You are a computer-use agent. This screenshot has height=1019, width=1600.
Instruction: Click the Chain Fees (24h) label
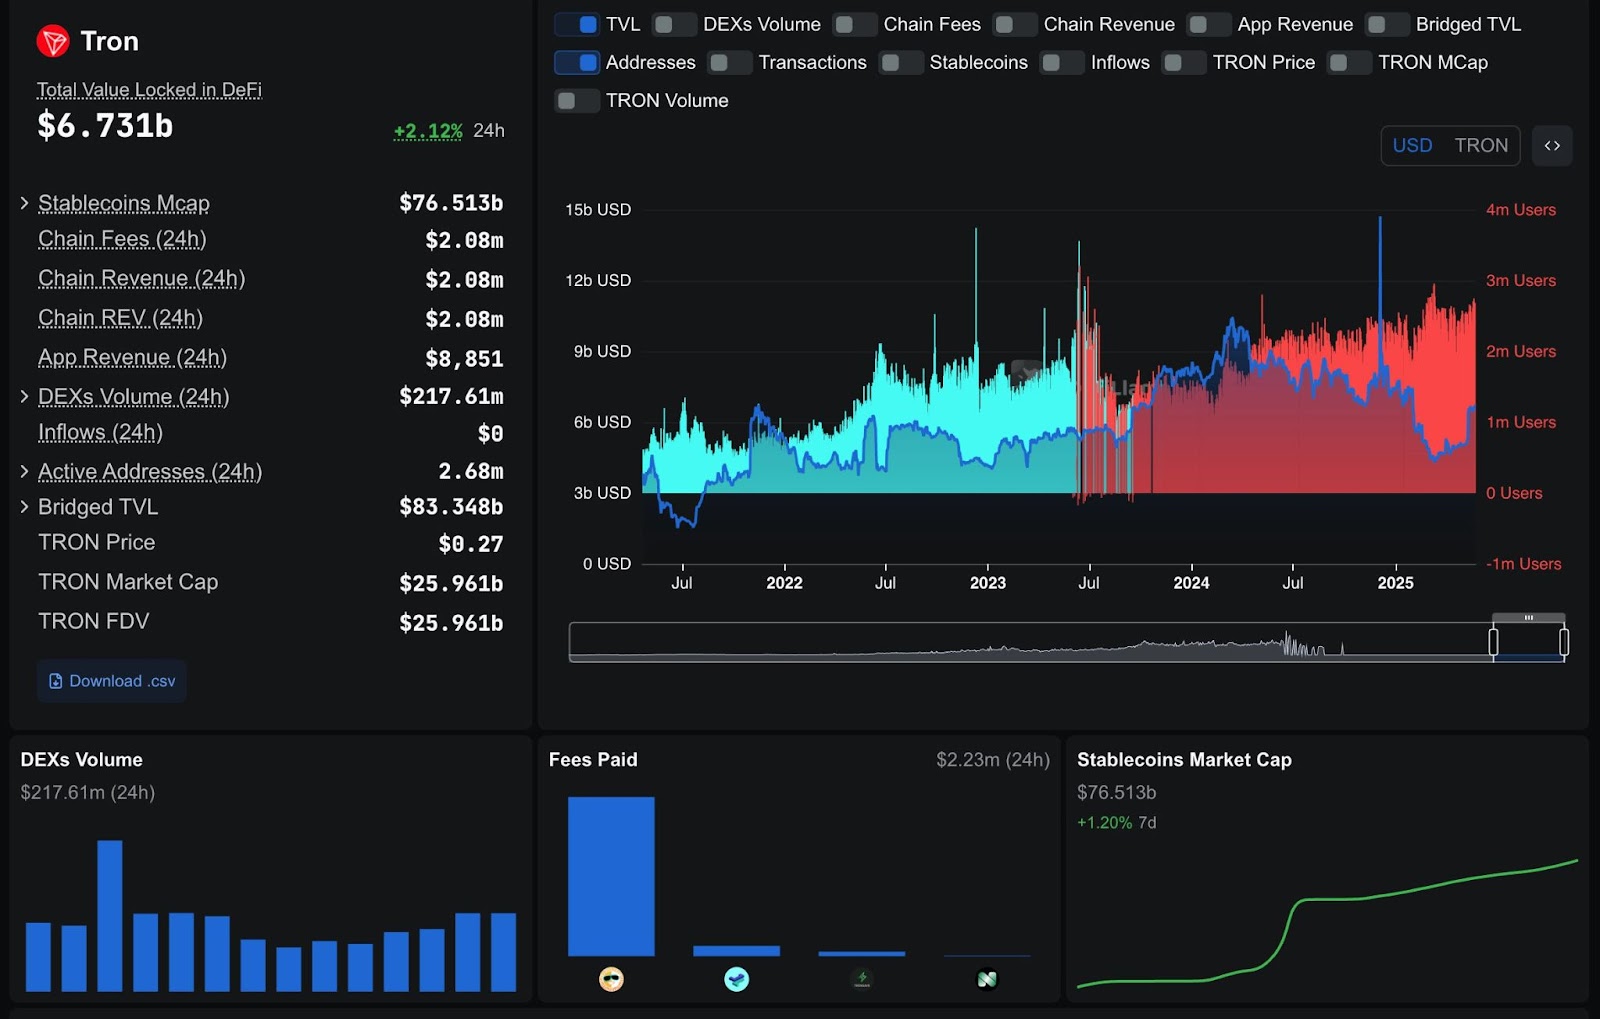[x=122, y=239]
